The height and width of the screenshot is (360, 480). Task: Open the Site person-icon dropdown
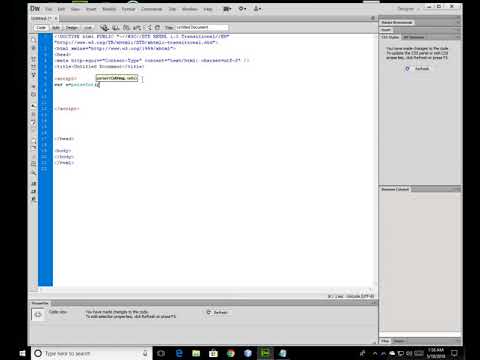coord(257,9)
